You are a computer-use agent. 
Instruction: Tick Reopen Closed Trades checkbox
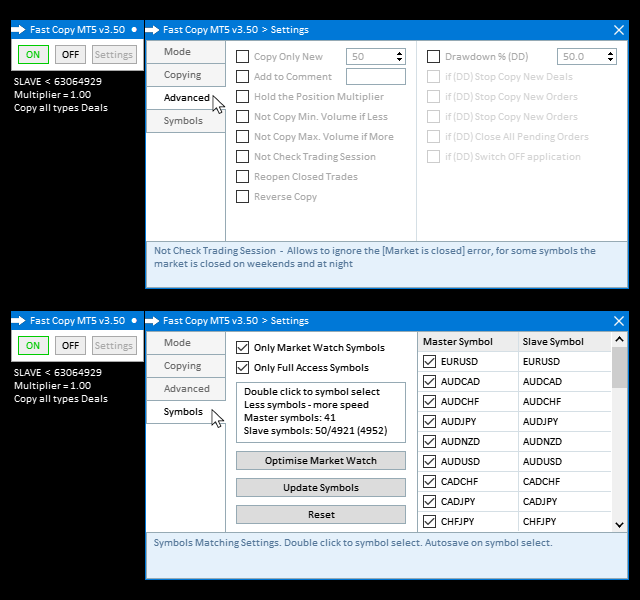[242, 177]
